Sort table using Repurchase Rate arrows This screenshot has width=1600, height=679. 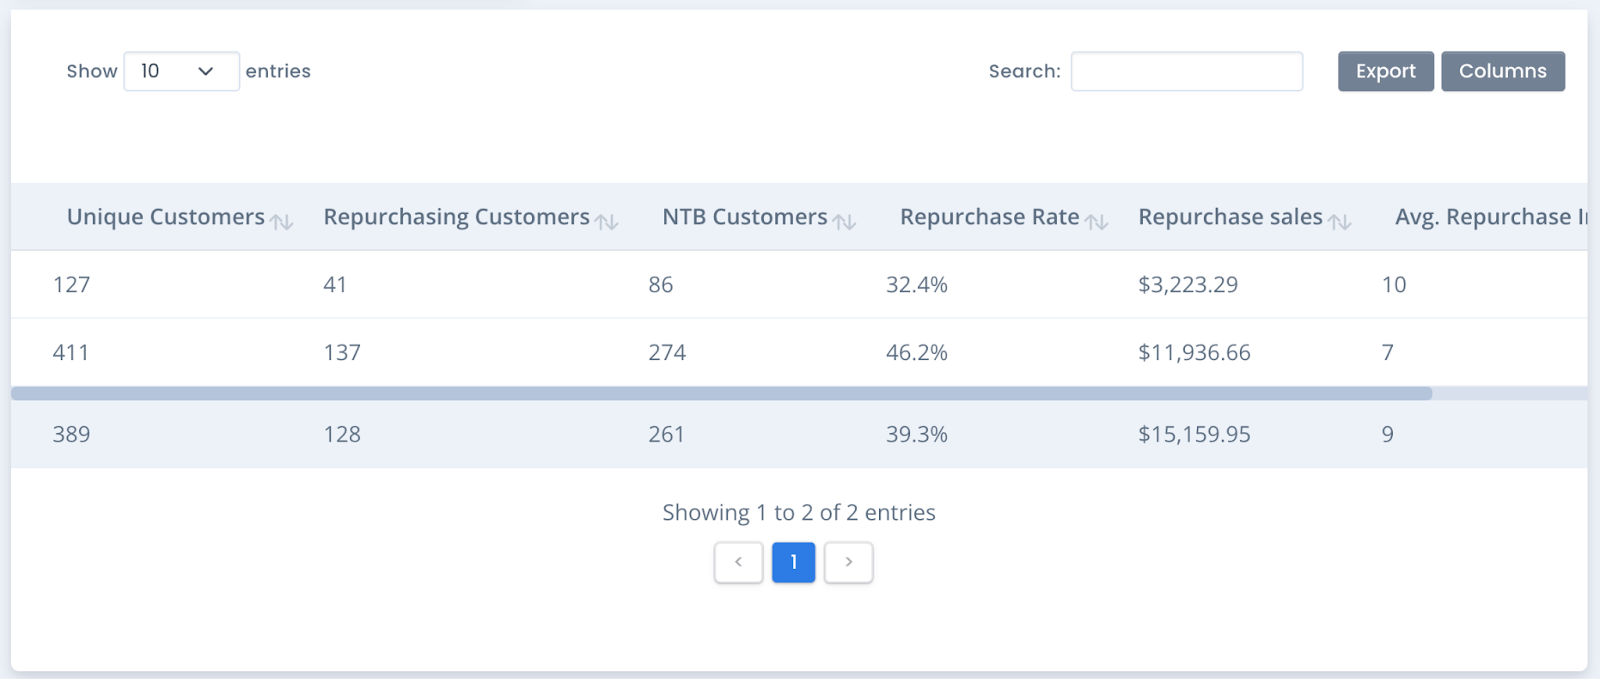point(1097,222)
